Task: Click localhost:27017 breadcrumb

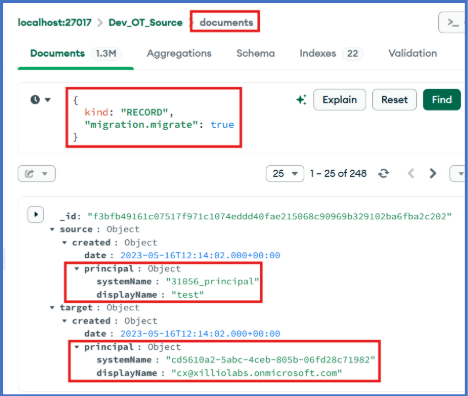Action: click(x=55, y=23)
